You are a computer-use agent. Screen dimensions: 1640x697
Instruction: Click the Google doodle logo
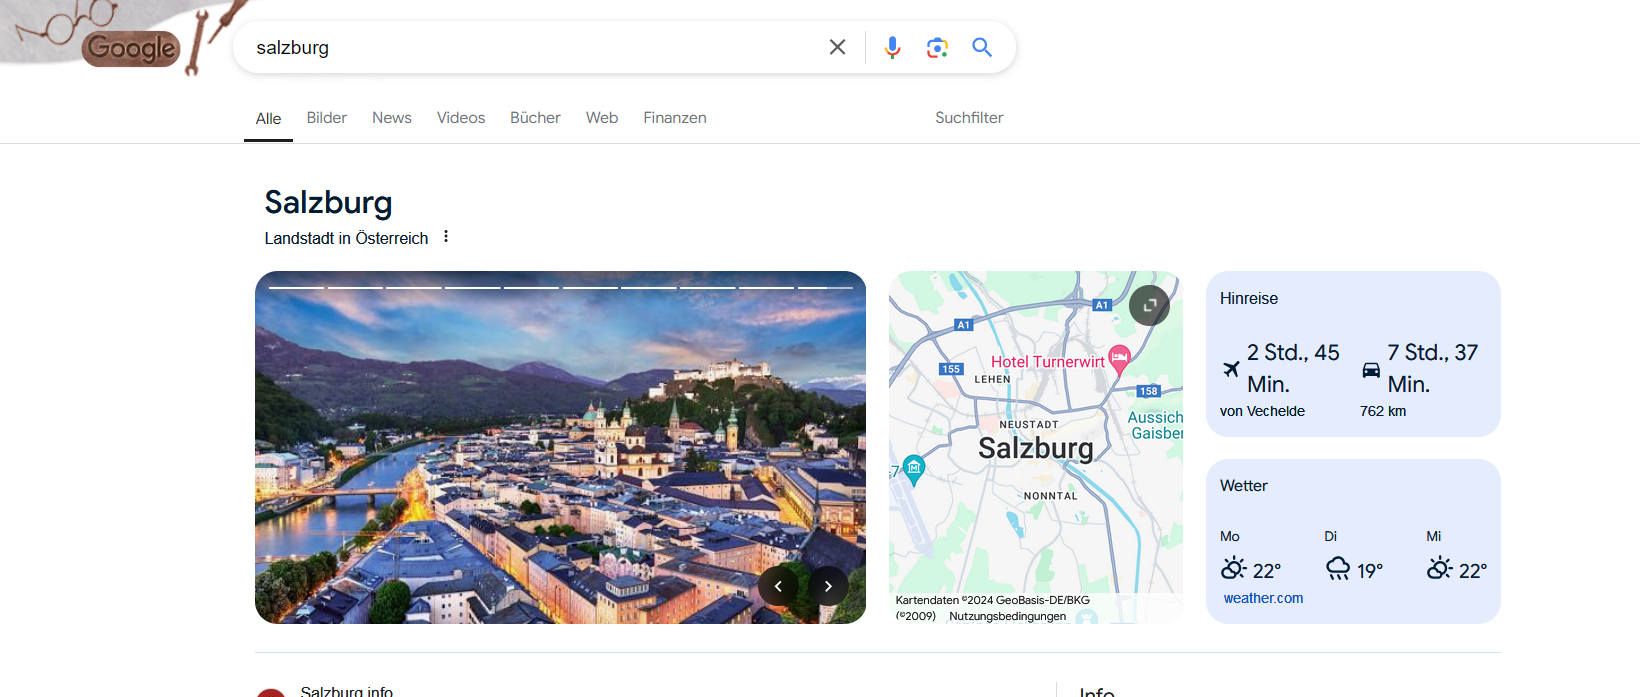coord(130,47)
